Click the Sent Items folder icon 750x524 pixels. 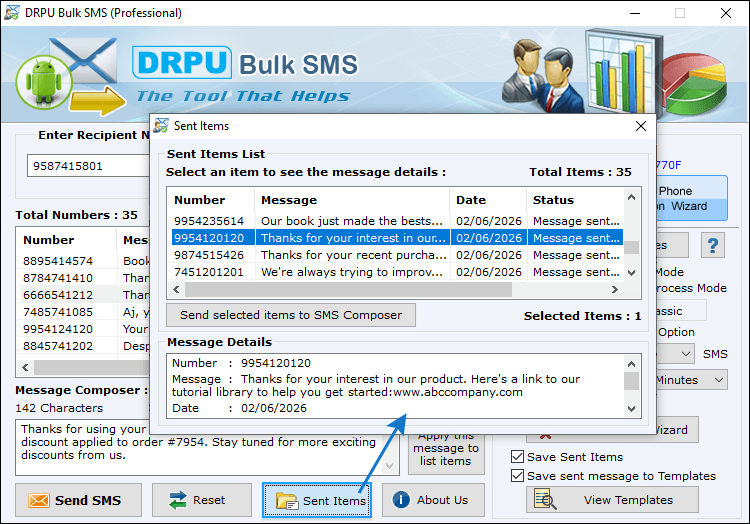tap(287, 501)
